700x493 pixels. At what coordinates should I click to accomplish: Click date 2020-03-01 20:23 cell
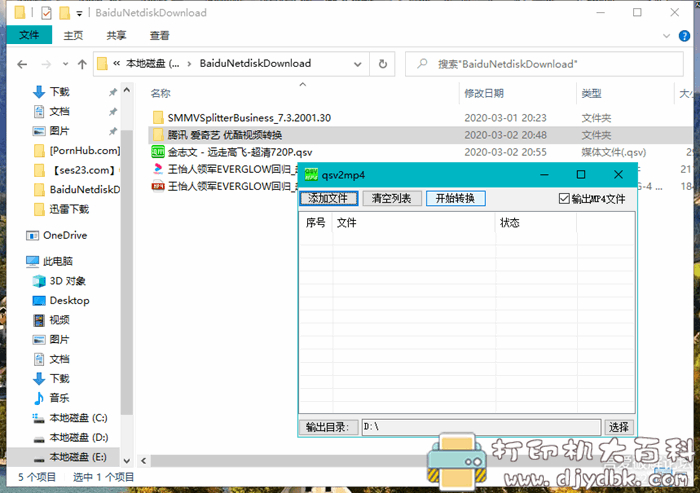[x=505, y=118]
